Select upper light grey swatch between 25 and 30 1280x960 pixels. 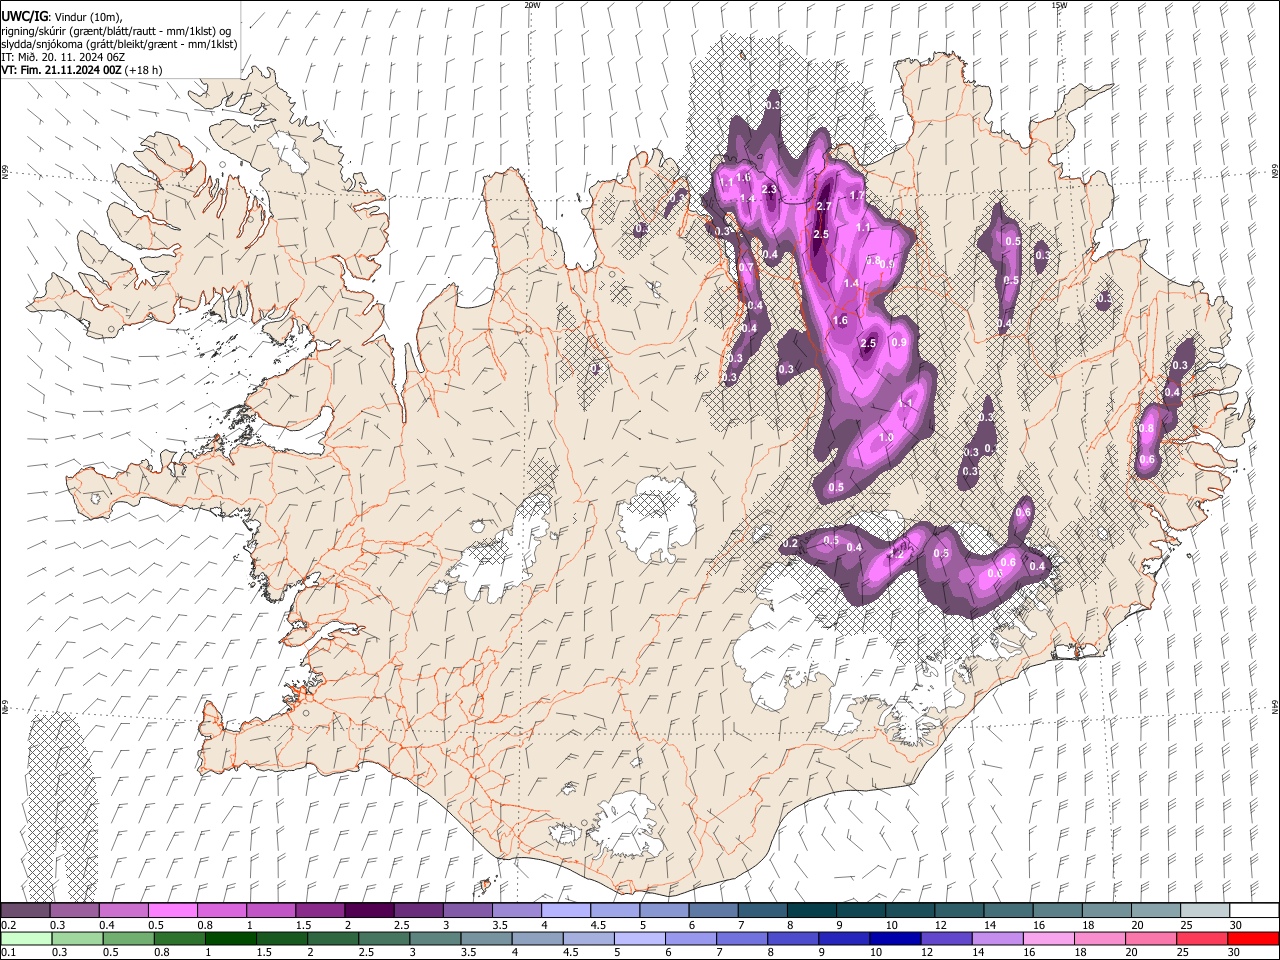1206,911
